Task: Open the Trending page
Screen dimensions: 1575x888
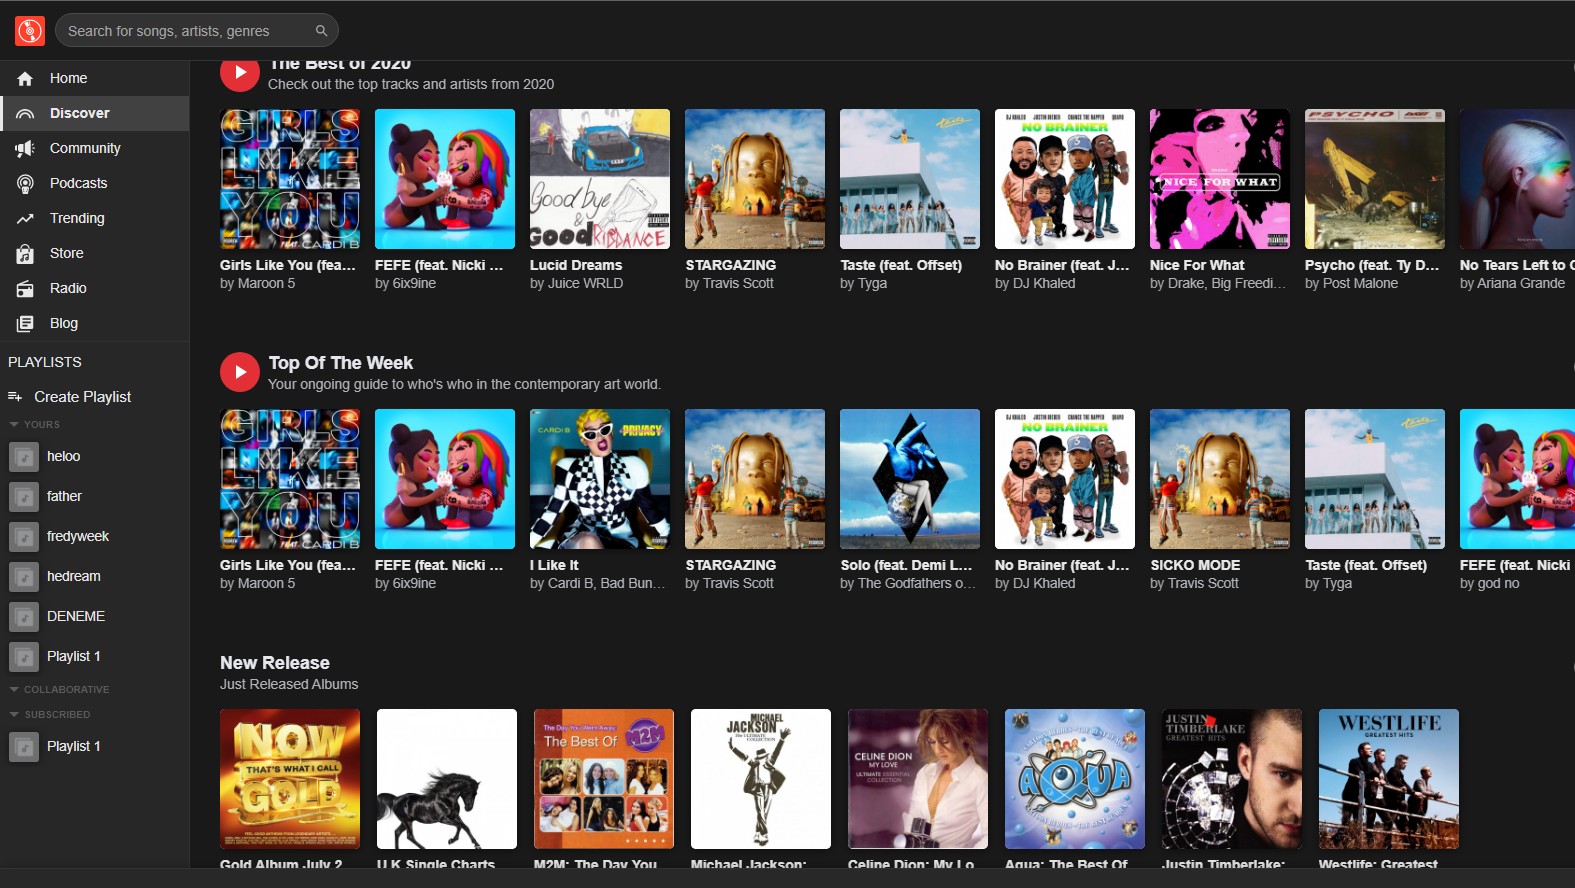Action: point(77,218)
